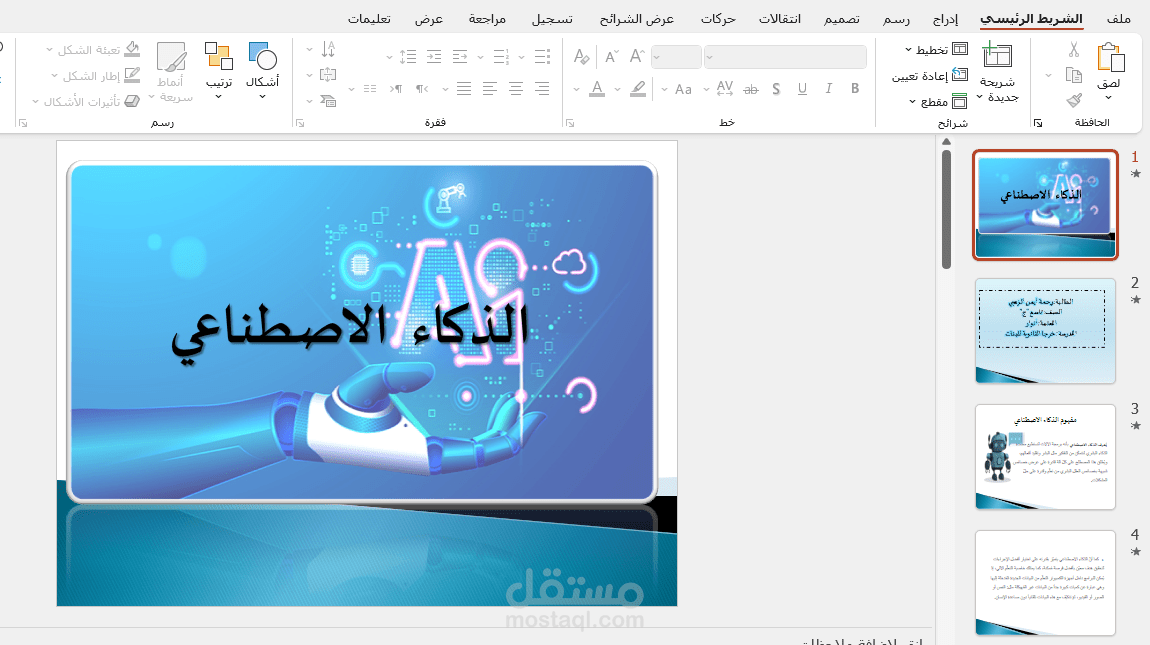
Task: Switch to the Transitions (انتقالات) tab
Action: point(780,18)
